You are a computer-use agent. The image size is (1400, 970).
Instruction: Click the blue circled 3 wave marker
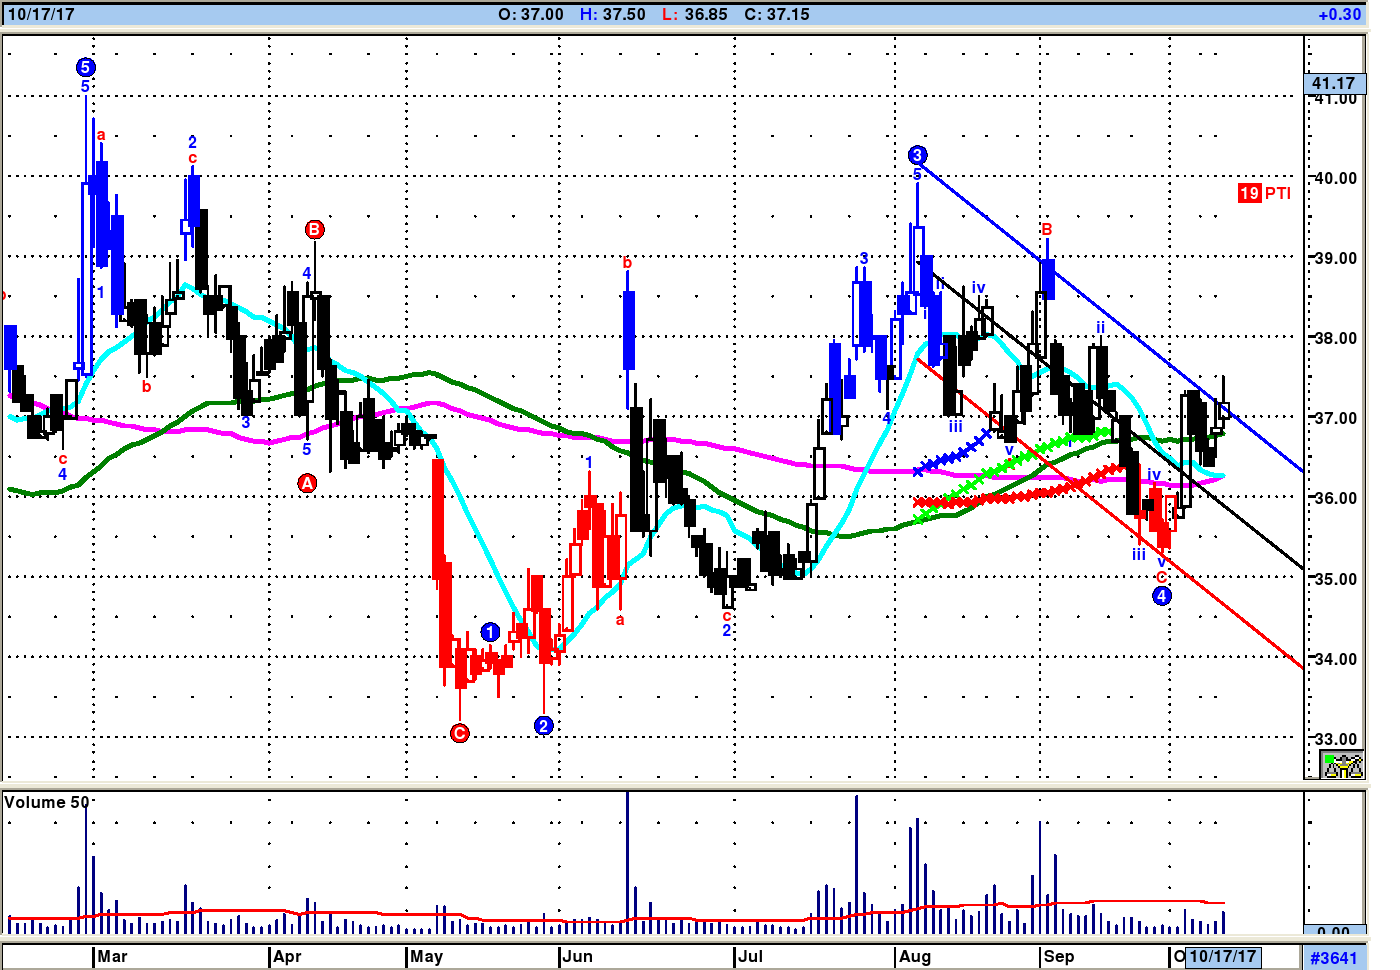tap(917, 155)
